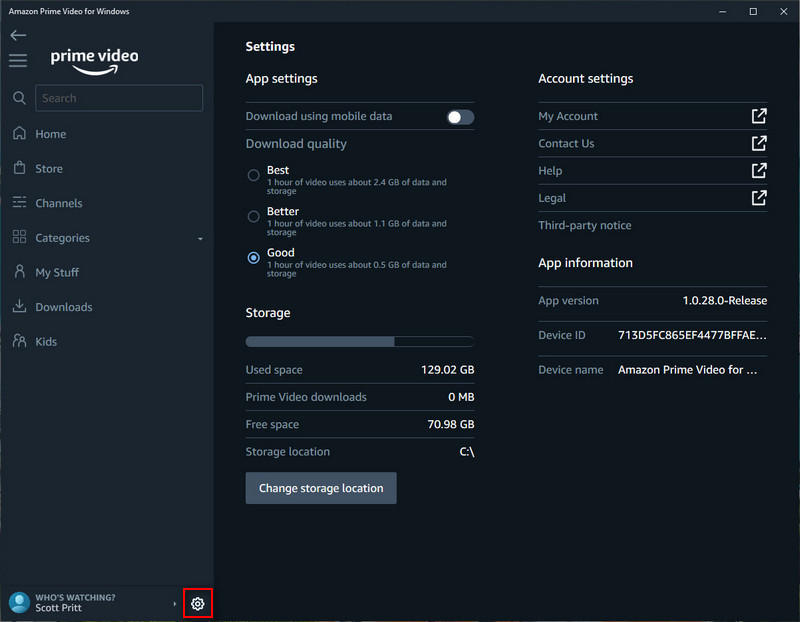
Task: Select Better download quality
Action: (253, 217)
